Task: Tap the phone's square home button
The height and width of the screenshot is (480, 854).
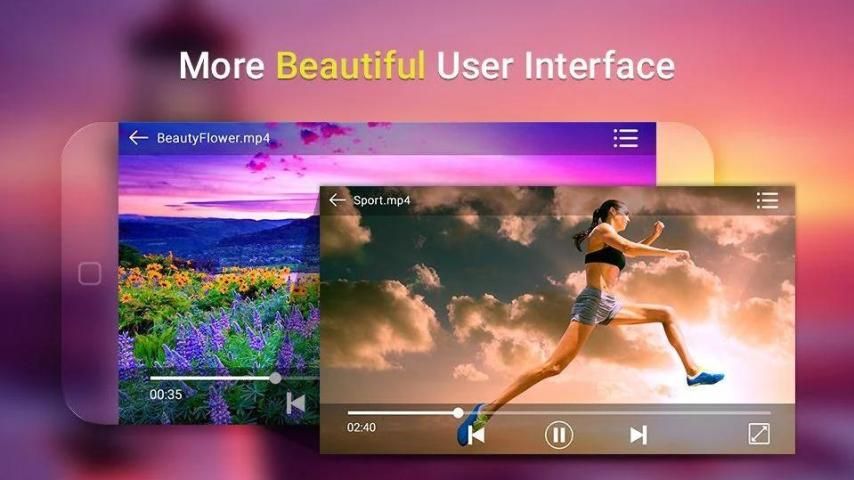Action: click(90, 274)
